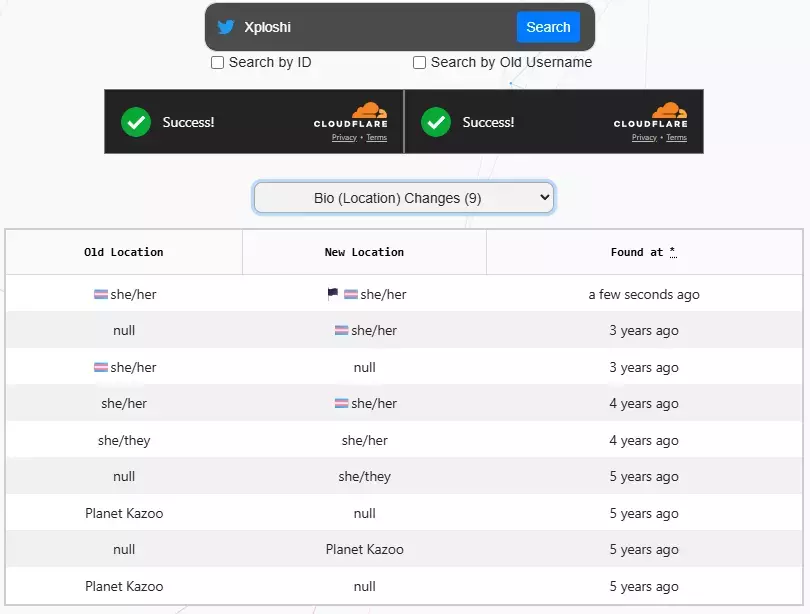Click the black flag emoji in first row
Viewport: 810px width, 614px height.
[333, 294]
